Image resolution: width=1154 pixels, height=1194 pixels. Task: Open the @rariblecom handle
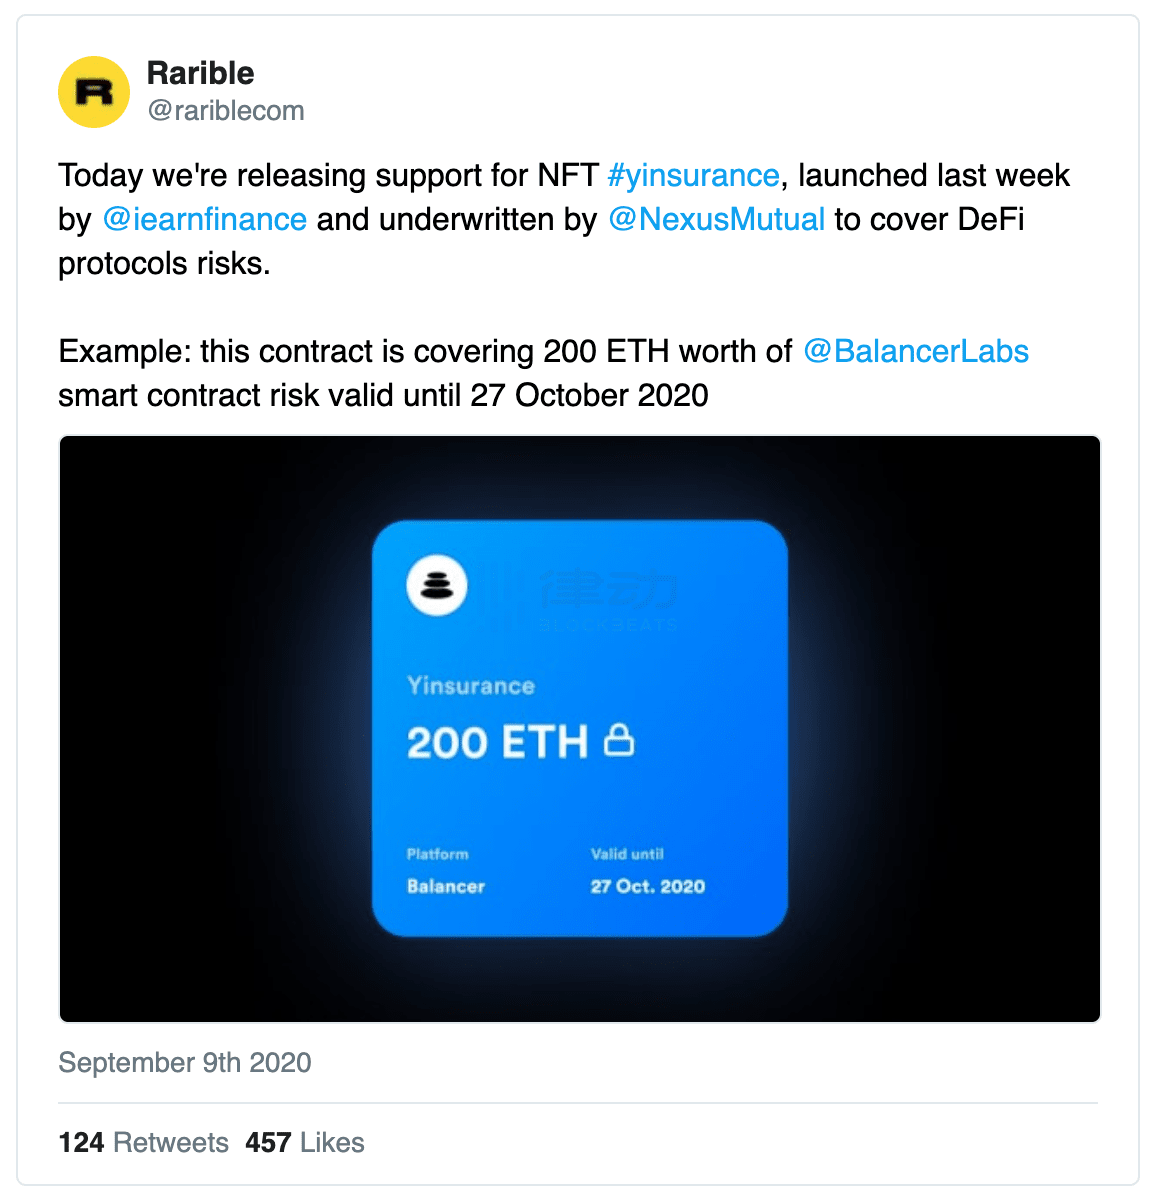tap(226, 110)
